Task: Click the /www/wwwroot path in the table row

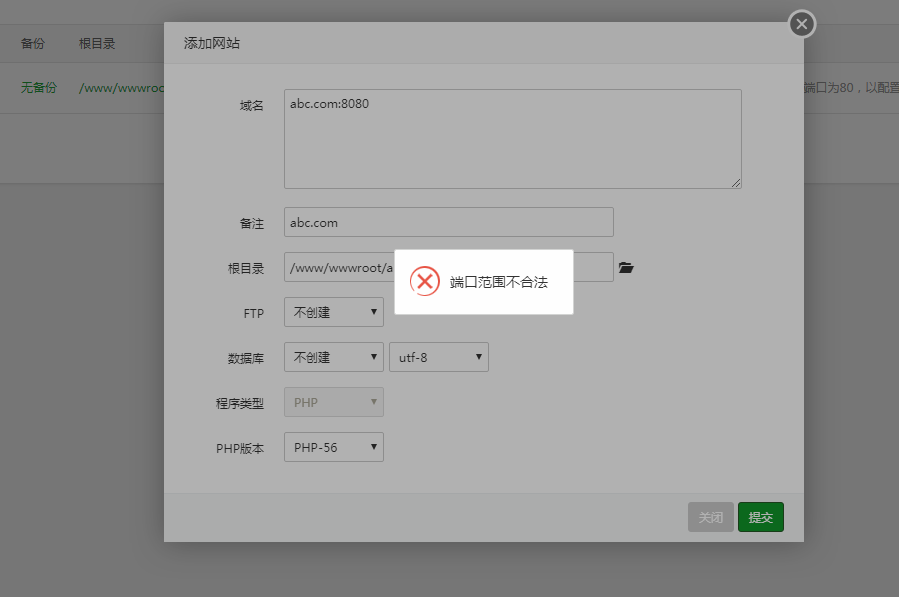Action: point(120,88)
